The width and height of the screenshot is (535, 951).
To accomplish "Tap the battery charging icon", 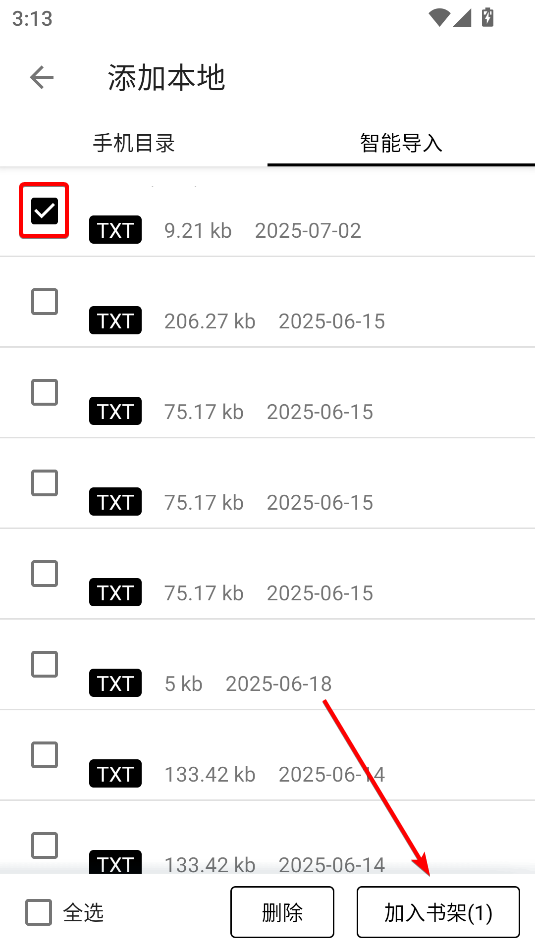I will (488, 17).
